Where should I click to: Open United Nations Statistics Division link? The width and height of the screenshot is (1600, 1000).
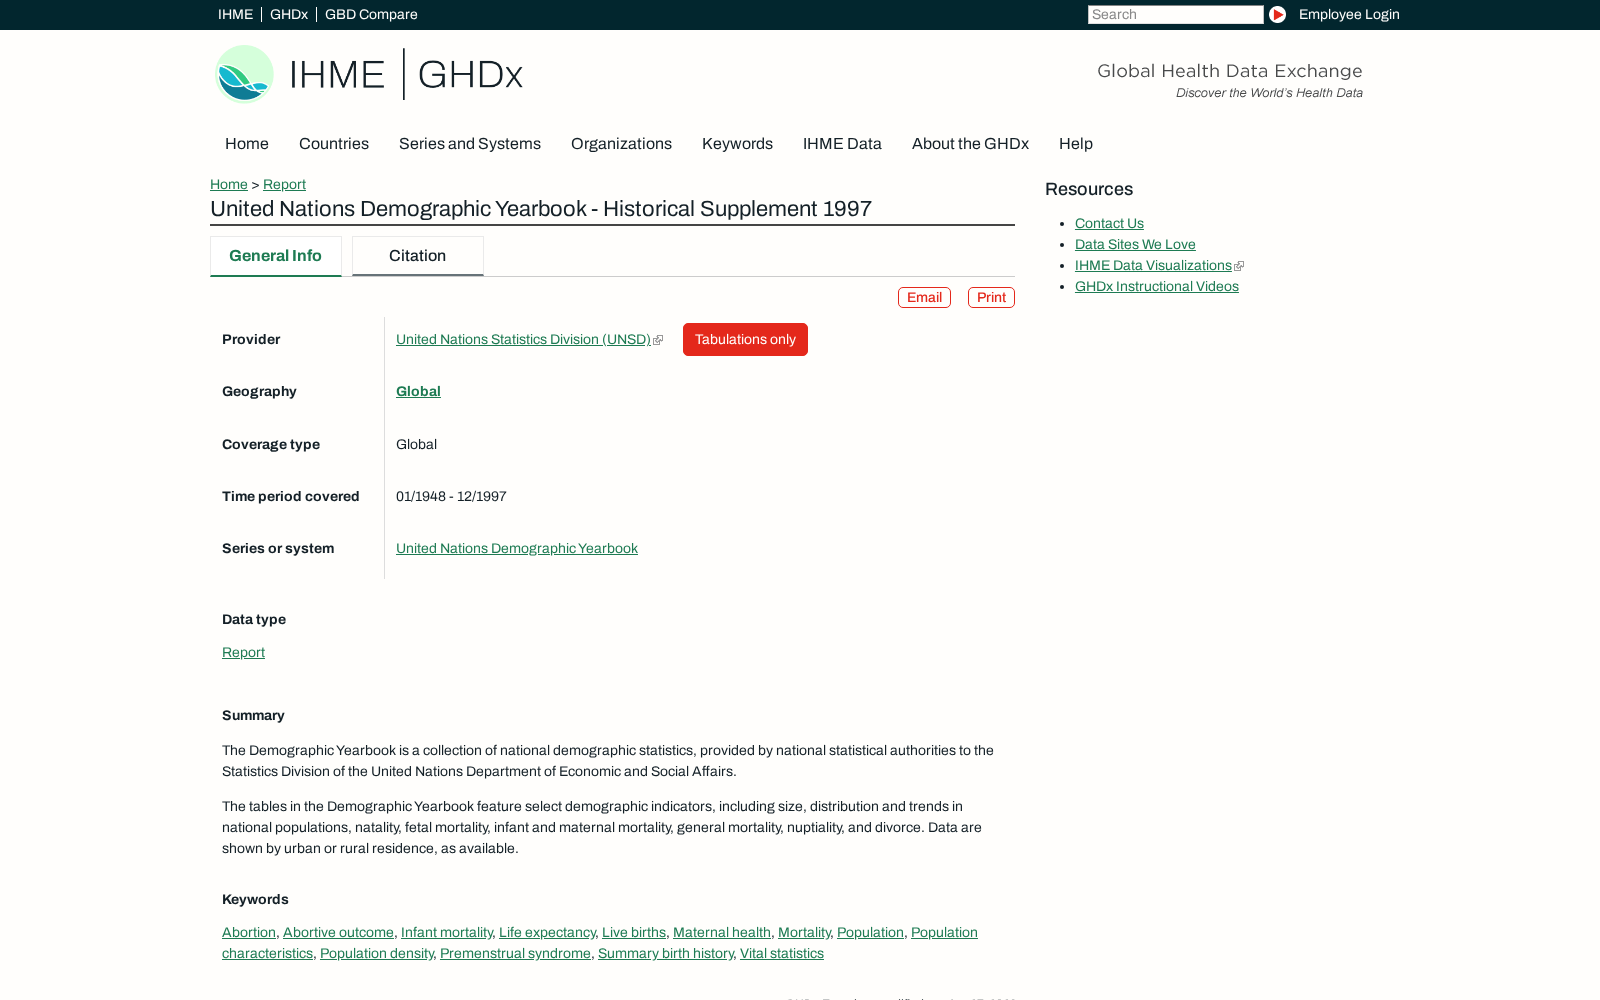(523, 340)
